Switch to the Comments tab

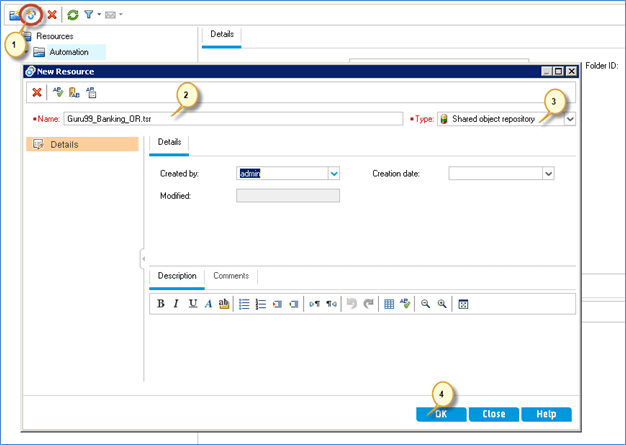(x=231, y=276)
